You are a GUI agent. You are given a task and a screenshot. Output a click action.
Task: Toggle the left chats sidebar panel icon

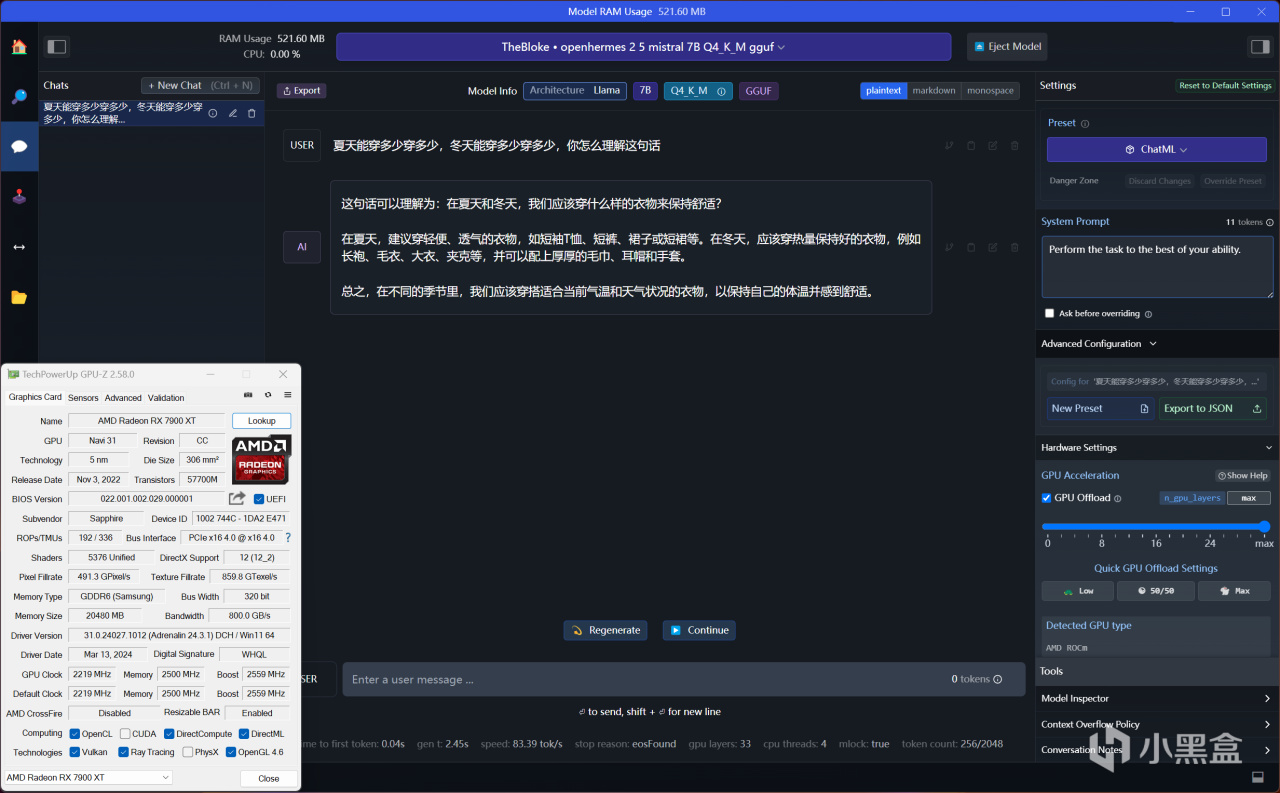[57, 46]
